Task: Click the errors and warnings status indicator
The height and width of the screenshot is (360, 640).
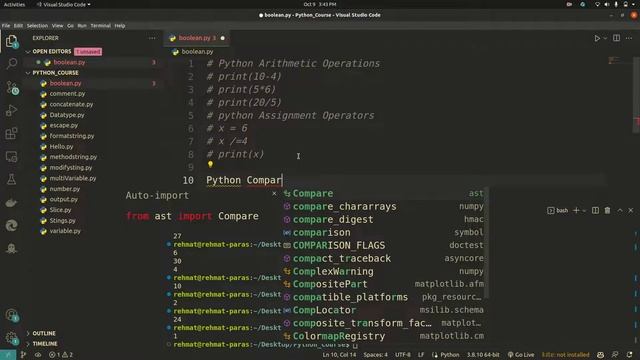Action: pyautogui.click(x=61, y=355)
